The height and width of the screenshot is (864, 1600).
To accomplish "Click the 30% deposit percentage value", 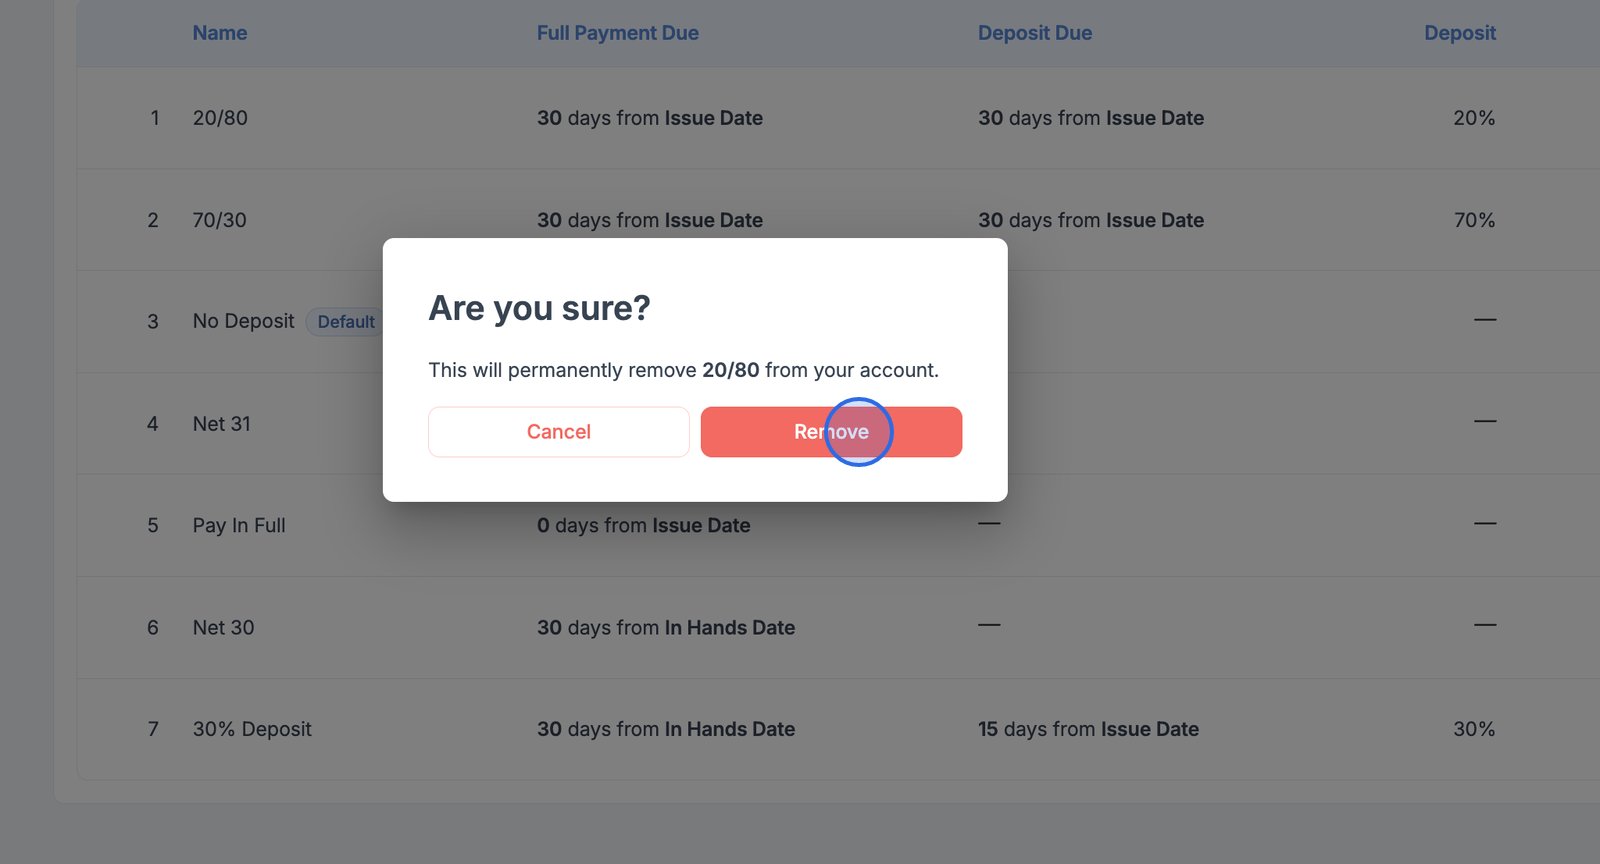I will click(1473, 730).
